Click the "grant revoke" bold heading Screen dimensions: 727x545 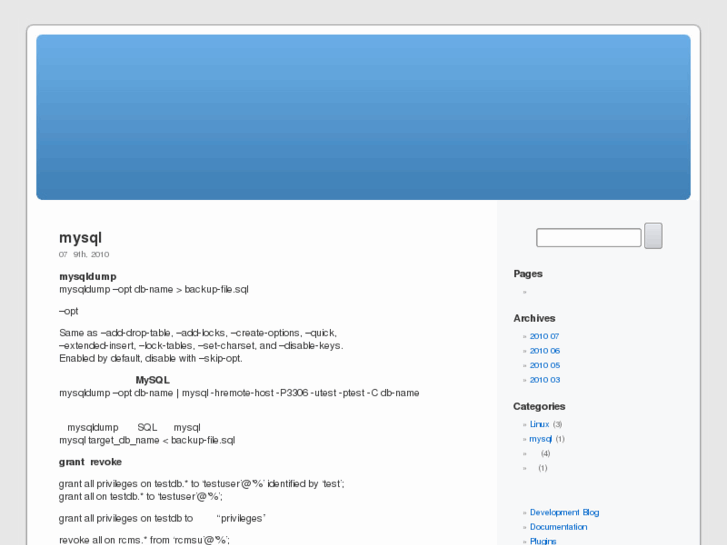(90, 462)
